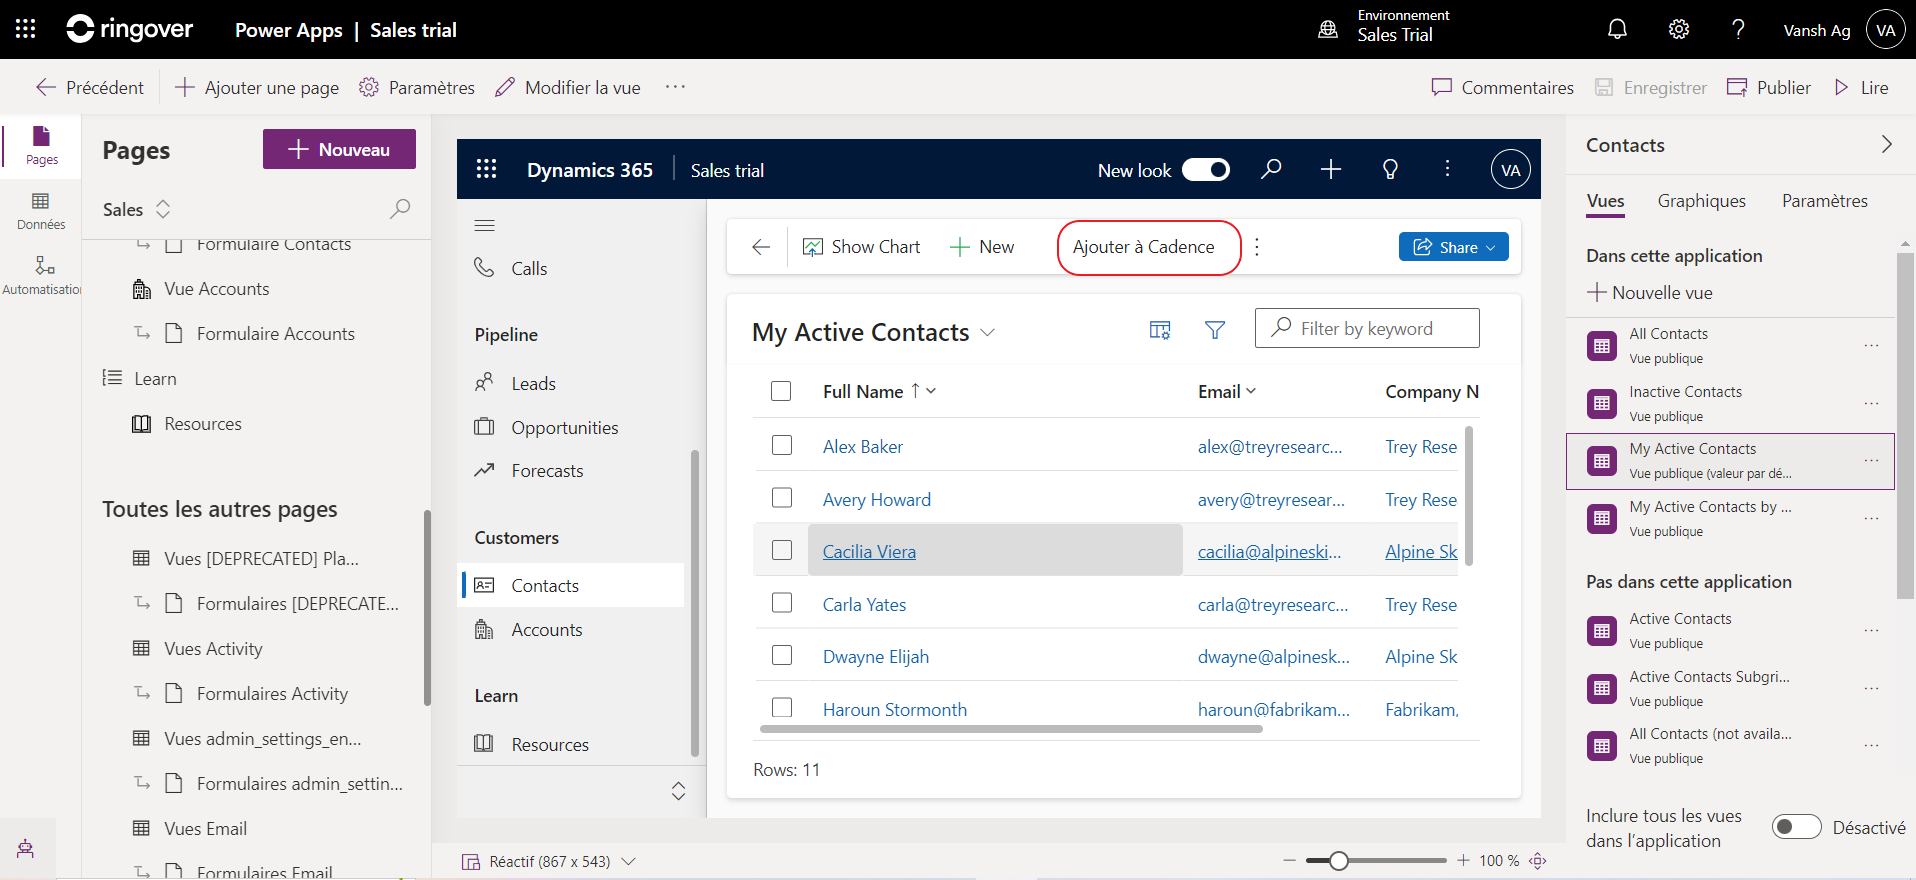The image size is (1916, 880).
Task: Adjust the zoom slider handle
Action: 1339,860
